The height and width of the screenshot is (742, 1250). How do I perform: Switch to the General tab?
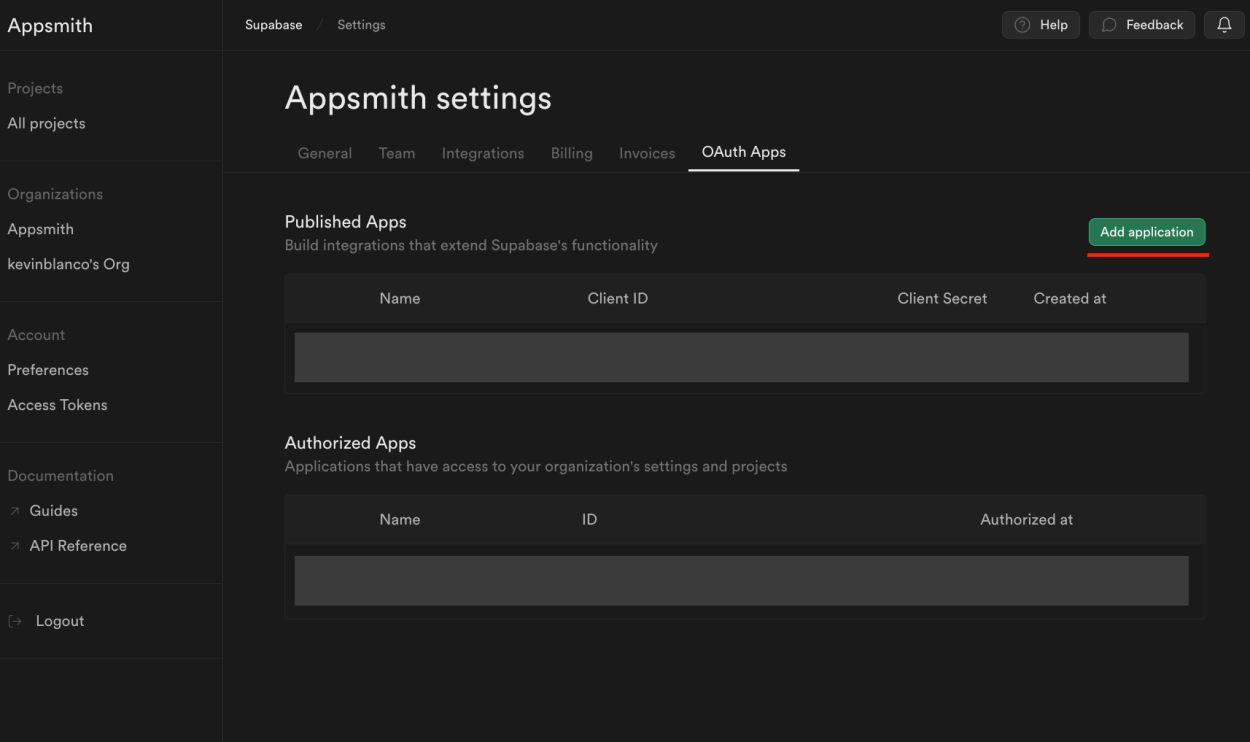(x=324, y=153)
